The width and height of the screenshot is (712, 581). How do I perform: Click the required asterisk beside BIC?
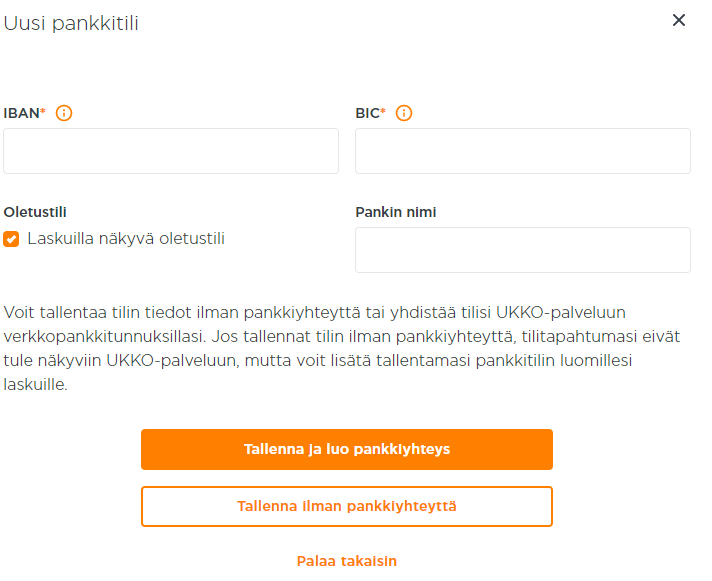click(383, 110)
